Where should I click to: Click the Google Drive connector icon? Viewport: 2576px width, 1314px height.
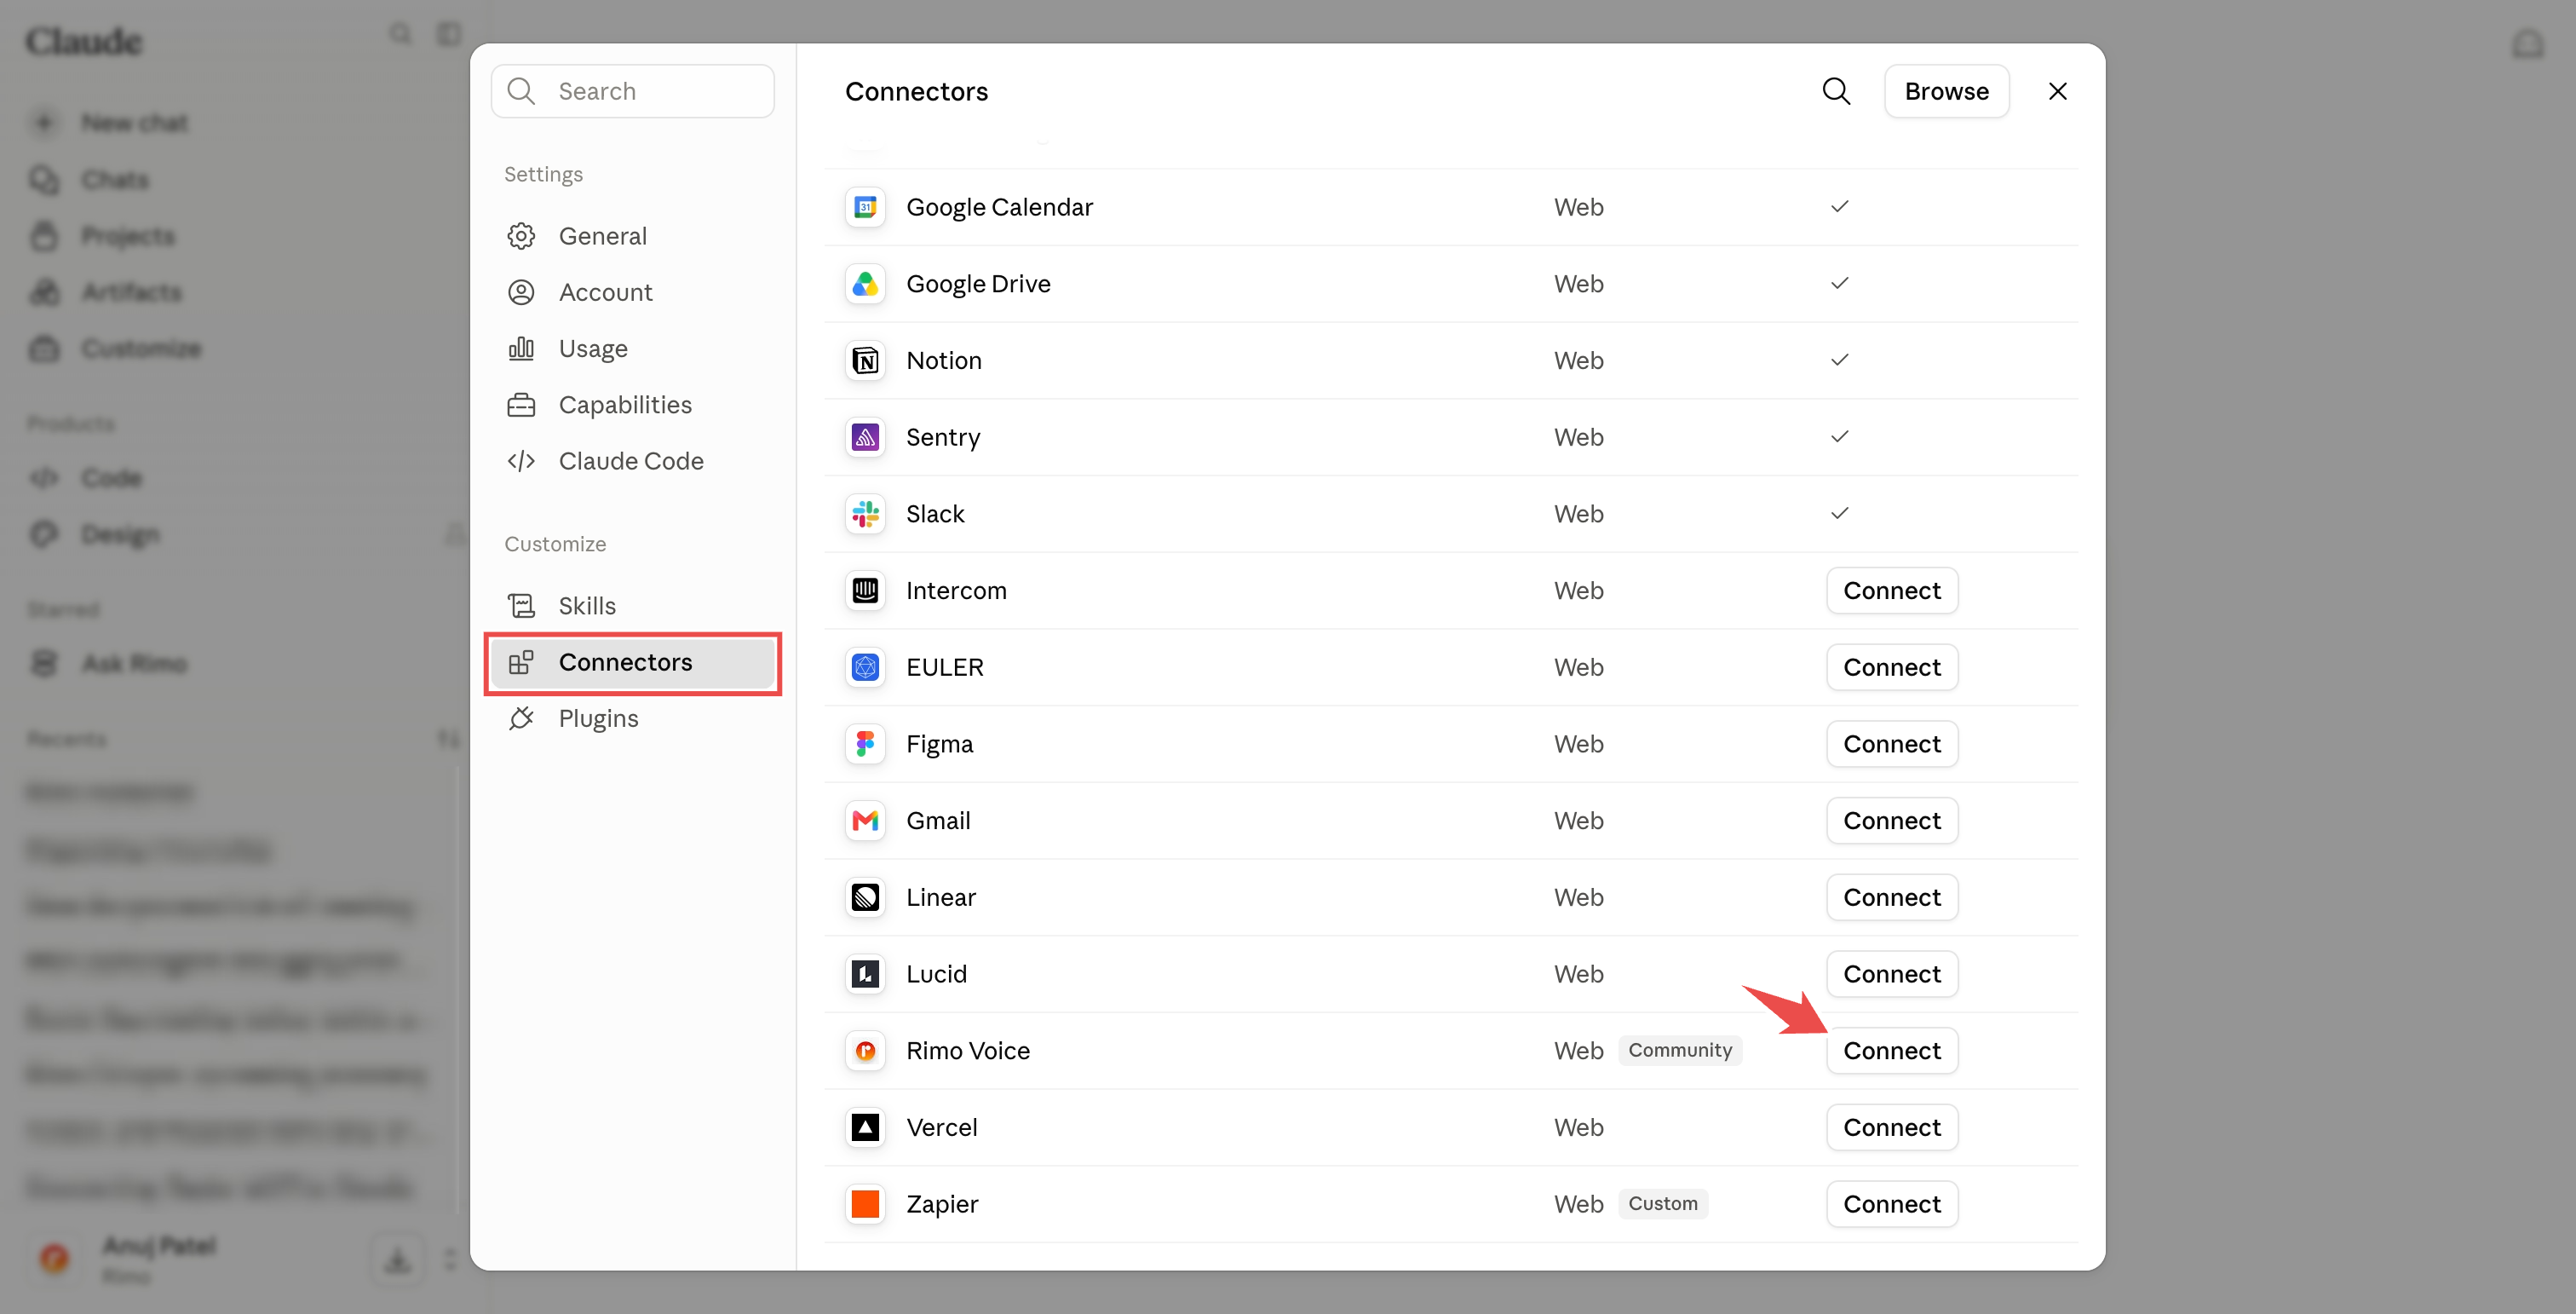(865, 284)
